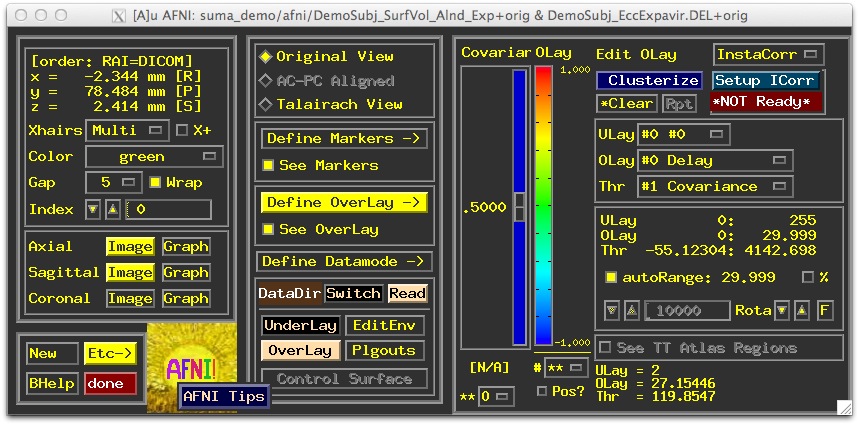This screenshot has width=859, height=425.
Task: Click the range down arrow beside 10000
Action: point(611,311)
